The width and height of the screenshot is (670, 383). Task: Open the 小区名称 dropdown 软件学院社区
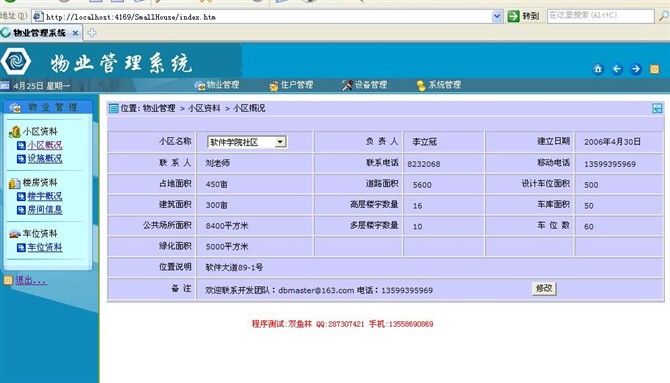tap(247, 142)
